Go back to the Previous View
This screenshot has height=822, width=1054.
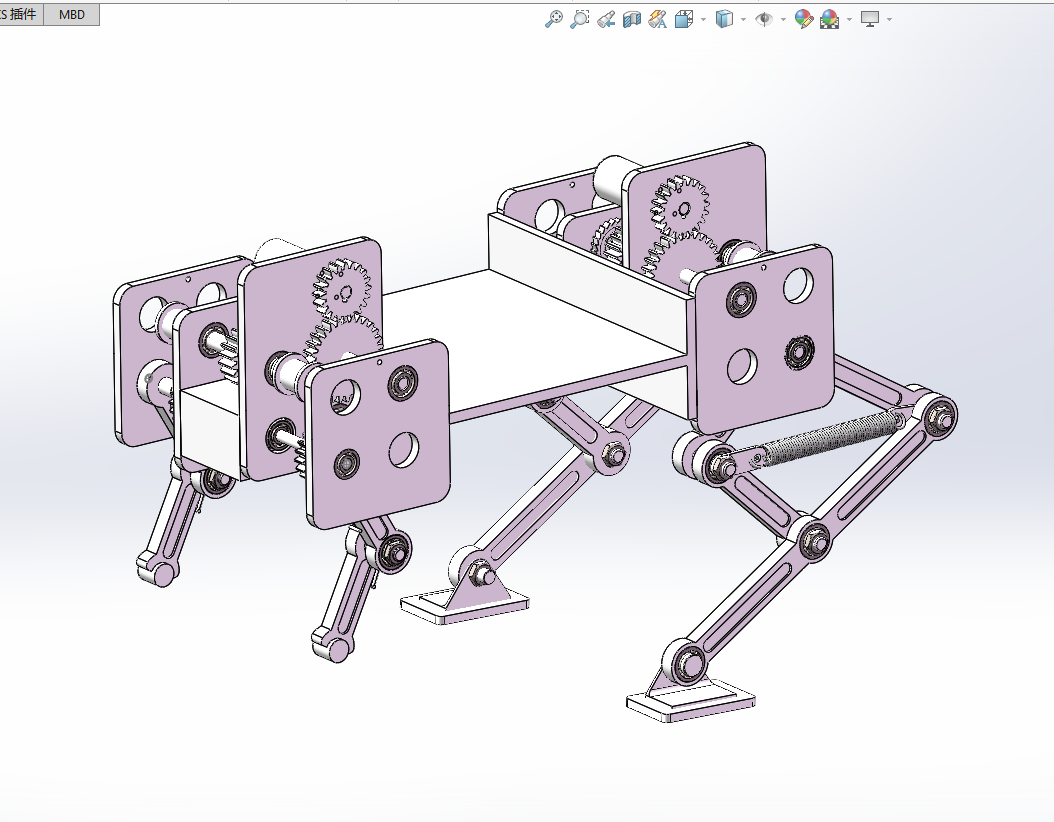click(606, 19)
